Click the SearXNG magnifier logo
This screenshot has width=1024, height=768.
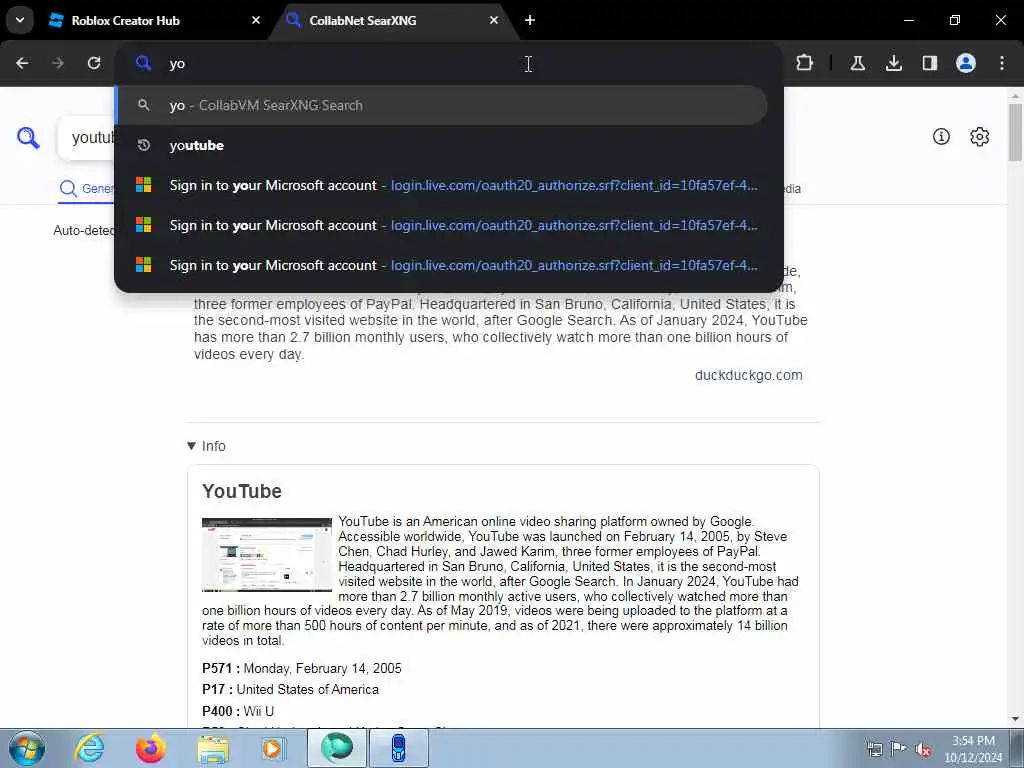[28, 138]
